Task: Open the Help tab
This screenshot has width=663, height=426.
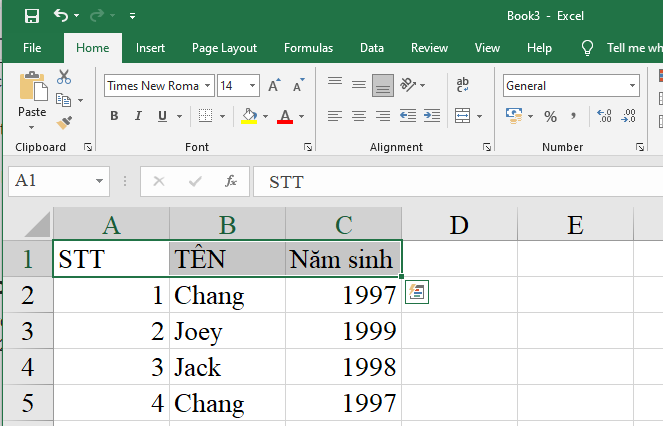Action: (539, 48)
